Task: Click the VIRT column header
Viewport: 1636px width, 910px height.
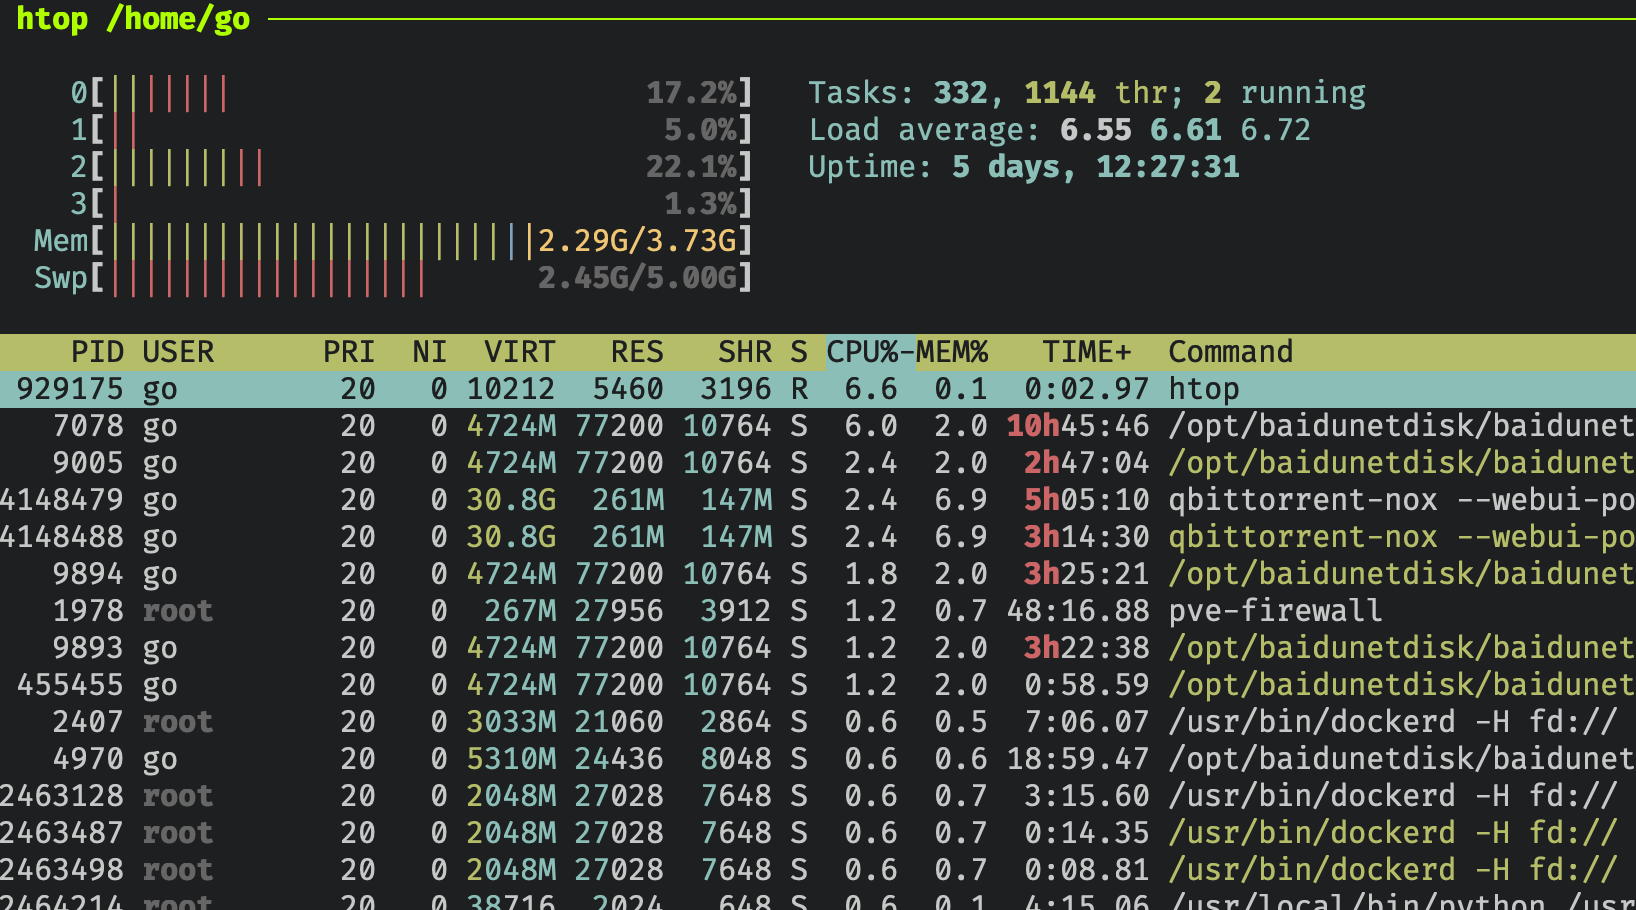Action: (518, 352)
